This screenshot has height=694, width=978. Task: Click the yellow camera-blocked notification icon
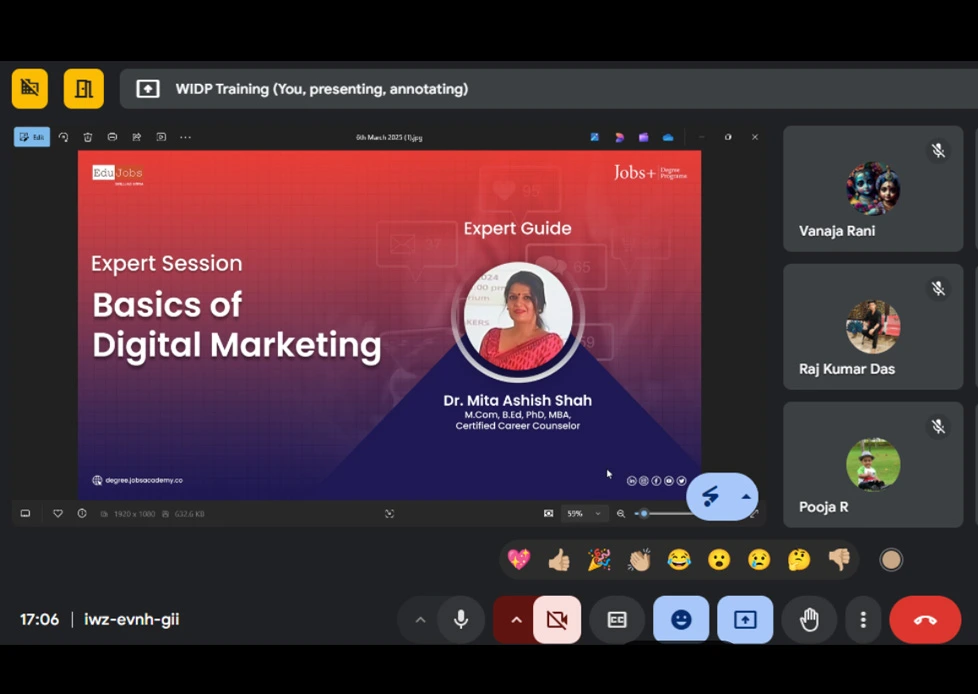pos(29,89)
